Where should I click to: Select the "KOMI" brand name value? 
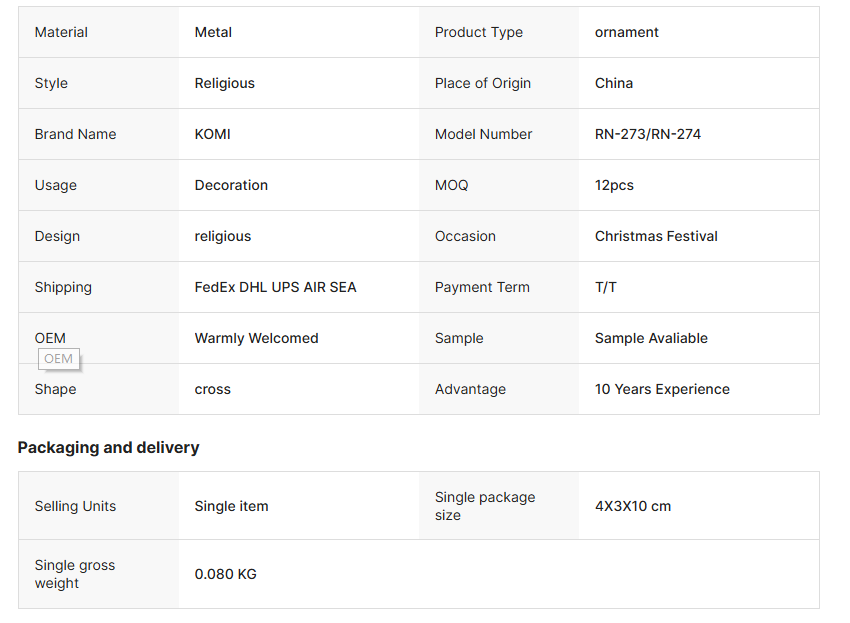(212, 134)
